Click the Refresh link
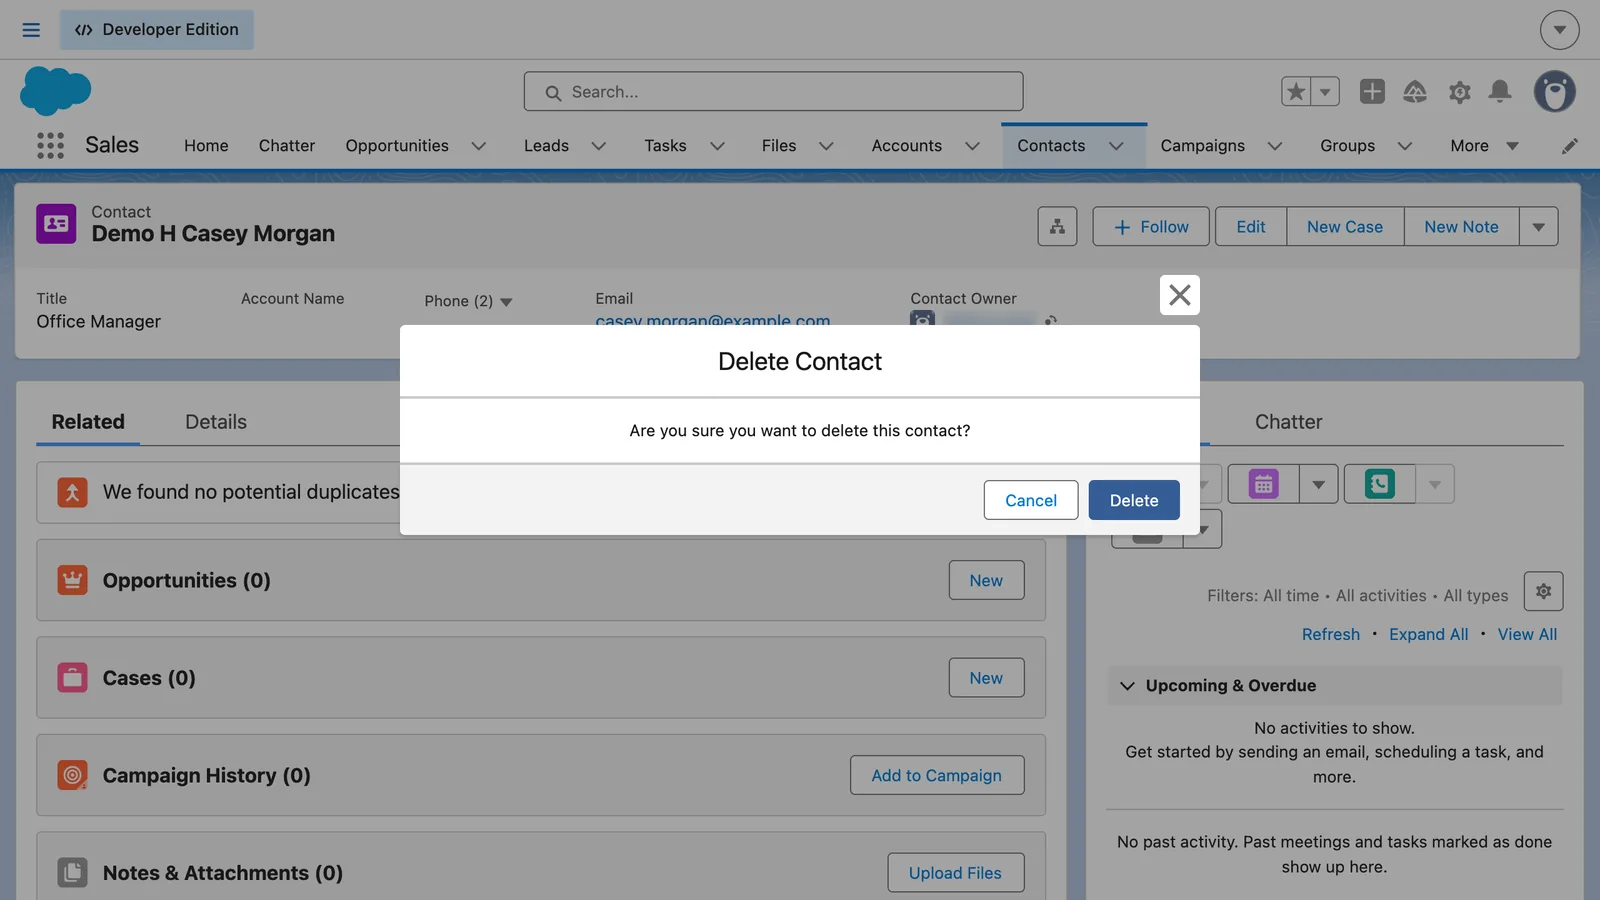This screenshot has width=1600, height=900. click(1331, 634)
